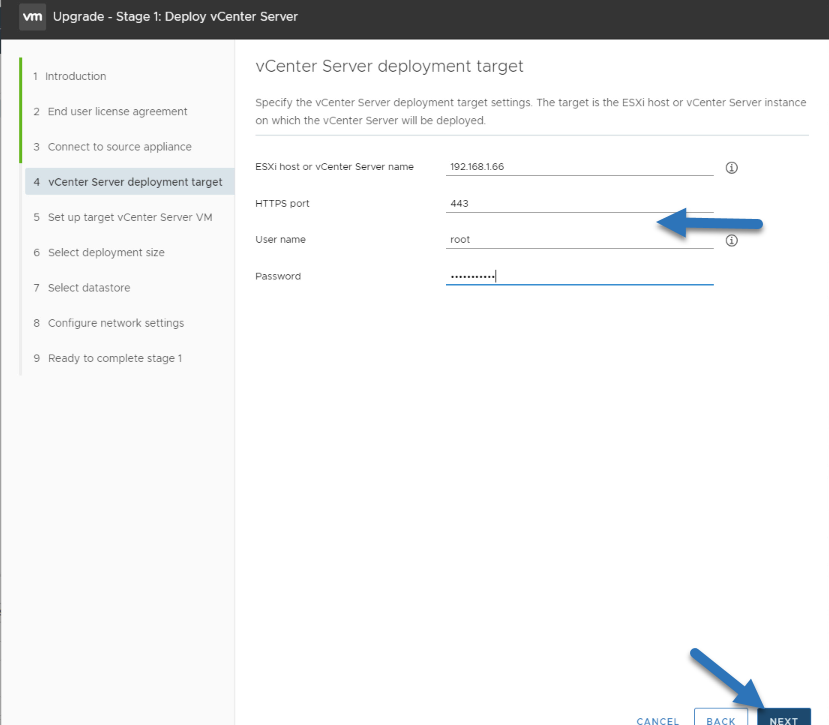829x725 pixels.
Task: Click ESXi host or vCenter Server name field
Action: [x=579, y=167]
